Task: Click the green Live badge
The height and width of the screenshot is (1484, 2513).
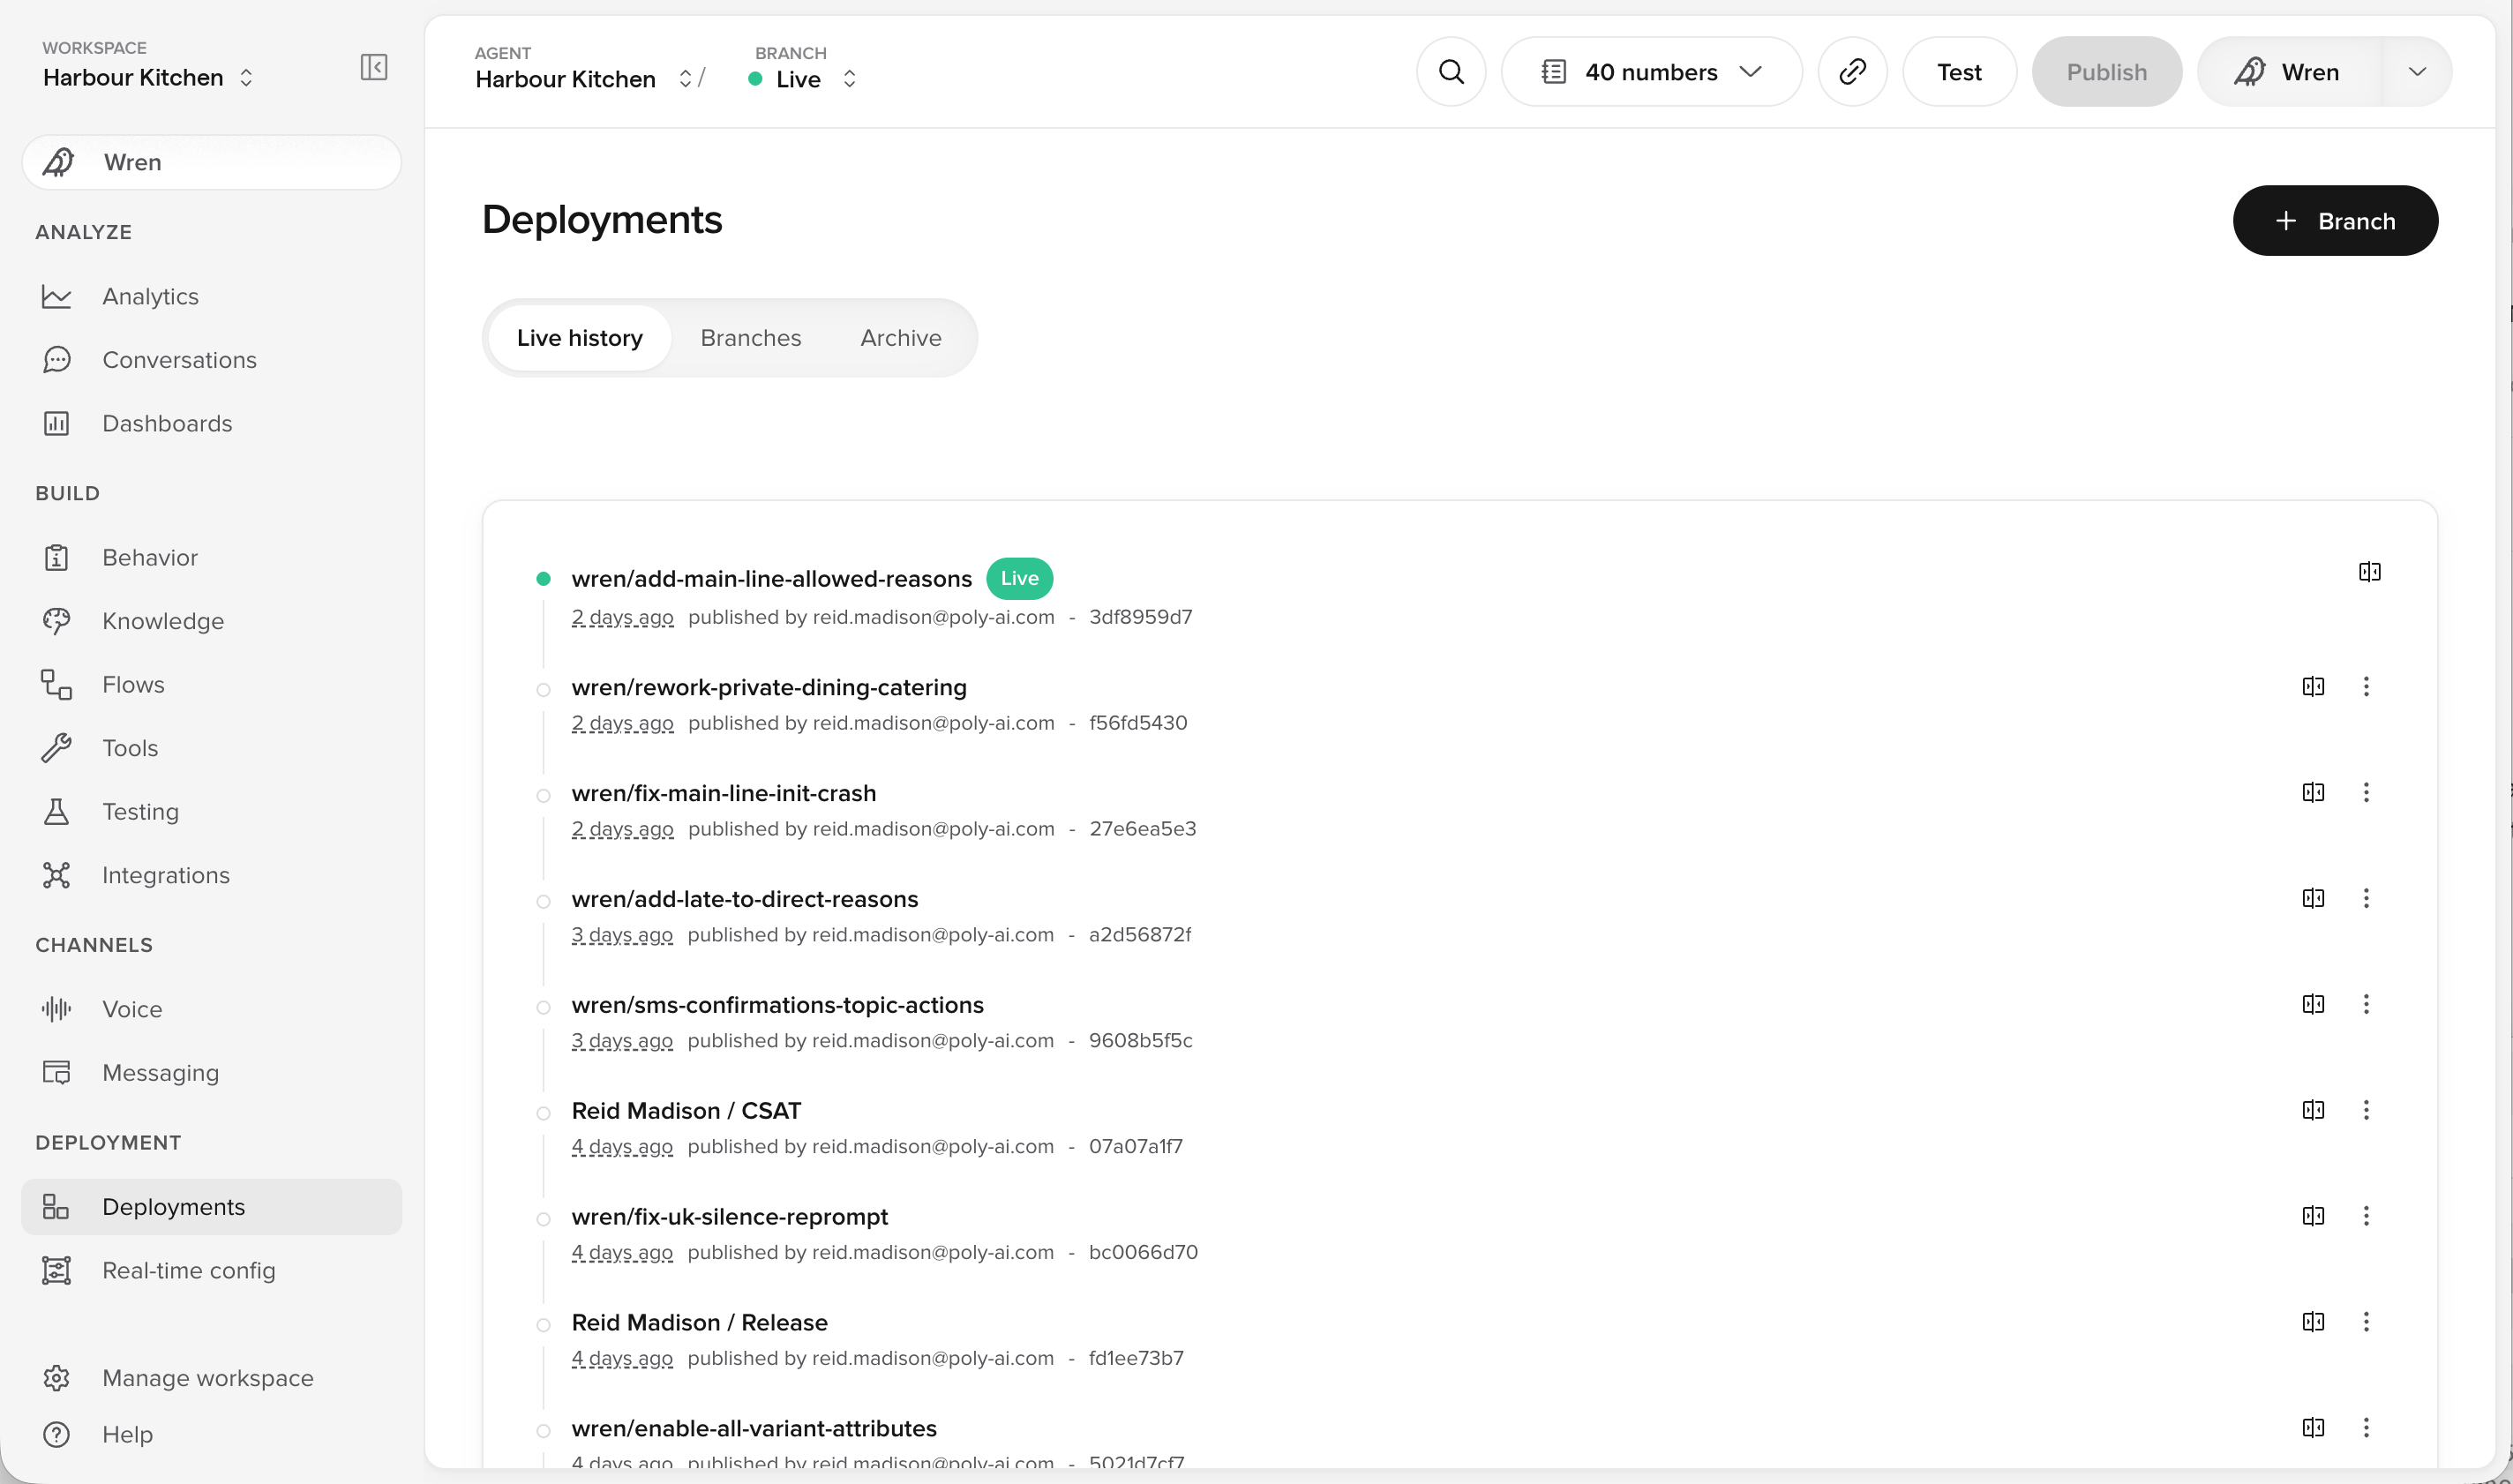Action: pos(1019,578)
